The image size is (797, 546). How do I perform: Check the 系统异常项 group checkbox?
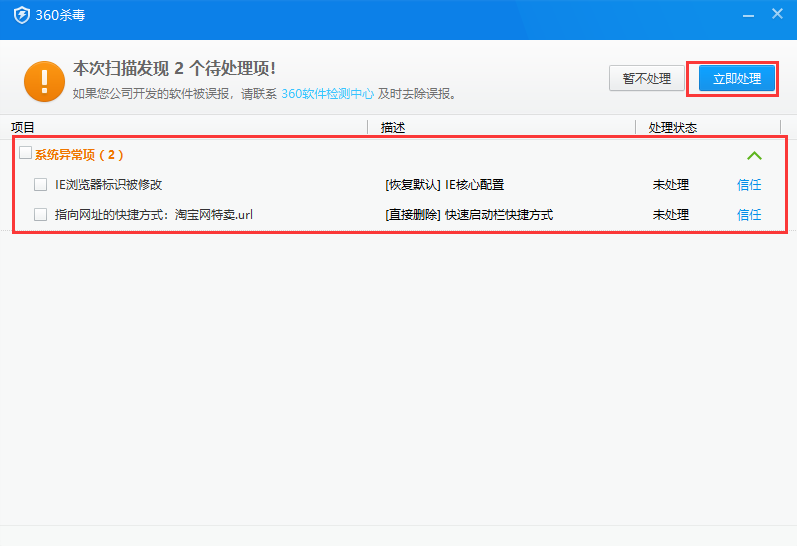[25, 153]
